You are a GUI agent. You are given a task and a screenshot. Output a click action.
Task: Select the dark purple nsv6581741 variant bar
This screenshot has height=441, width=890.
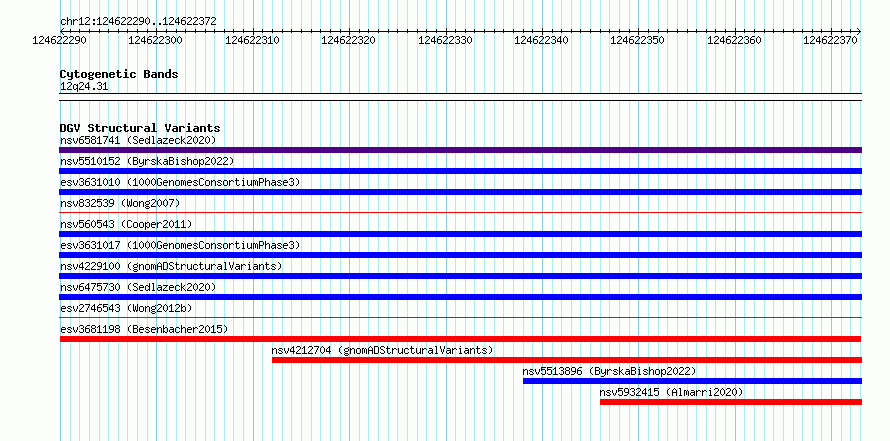[x=461, y=150]
